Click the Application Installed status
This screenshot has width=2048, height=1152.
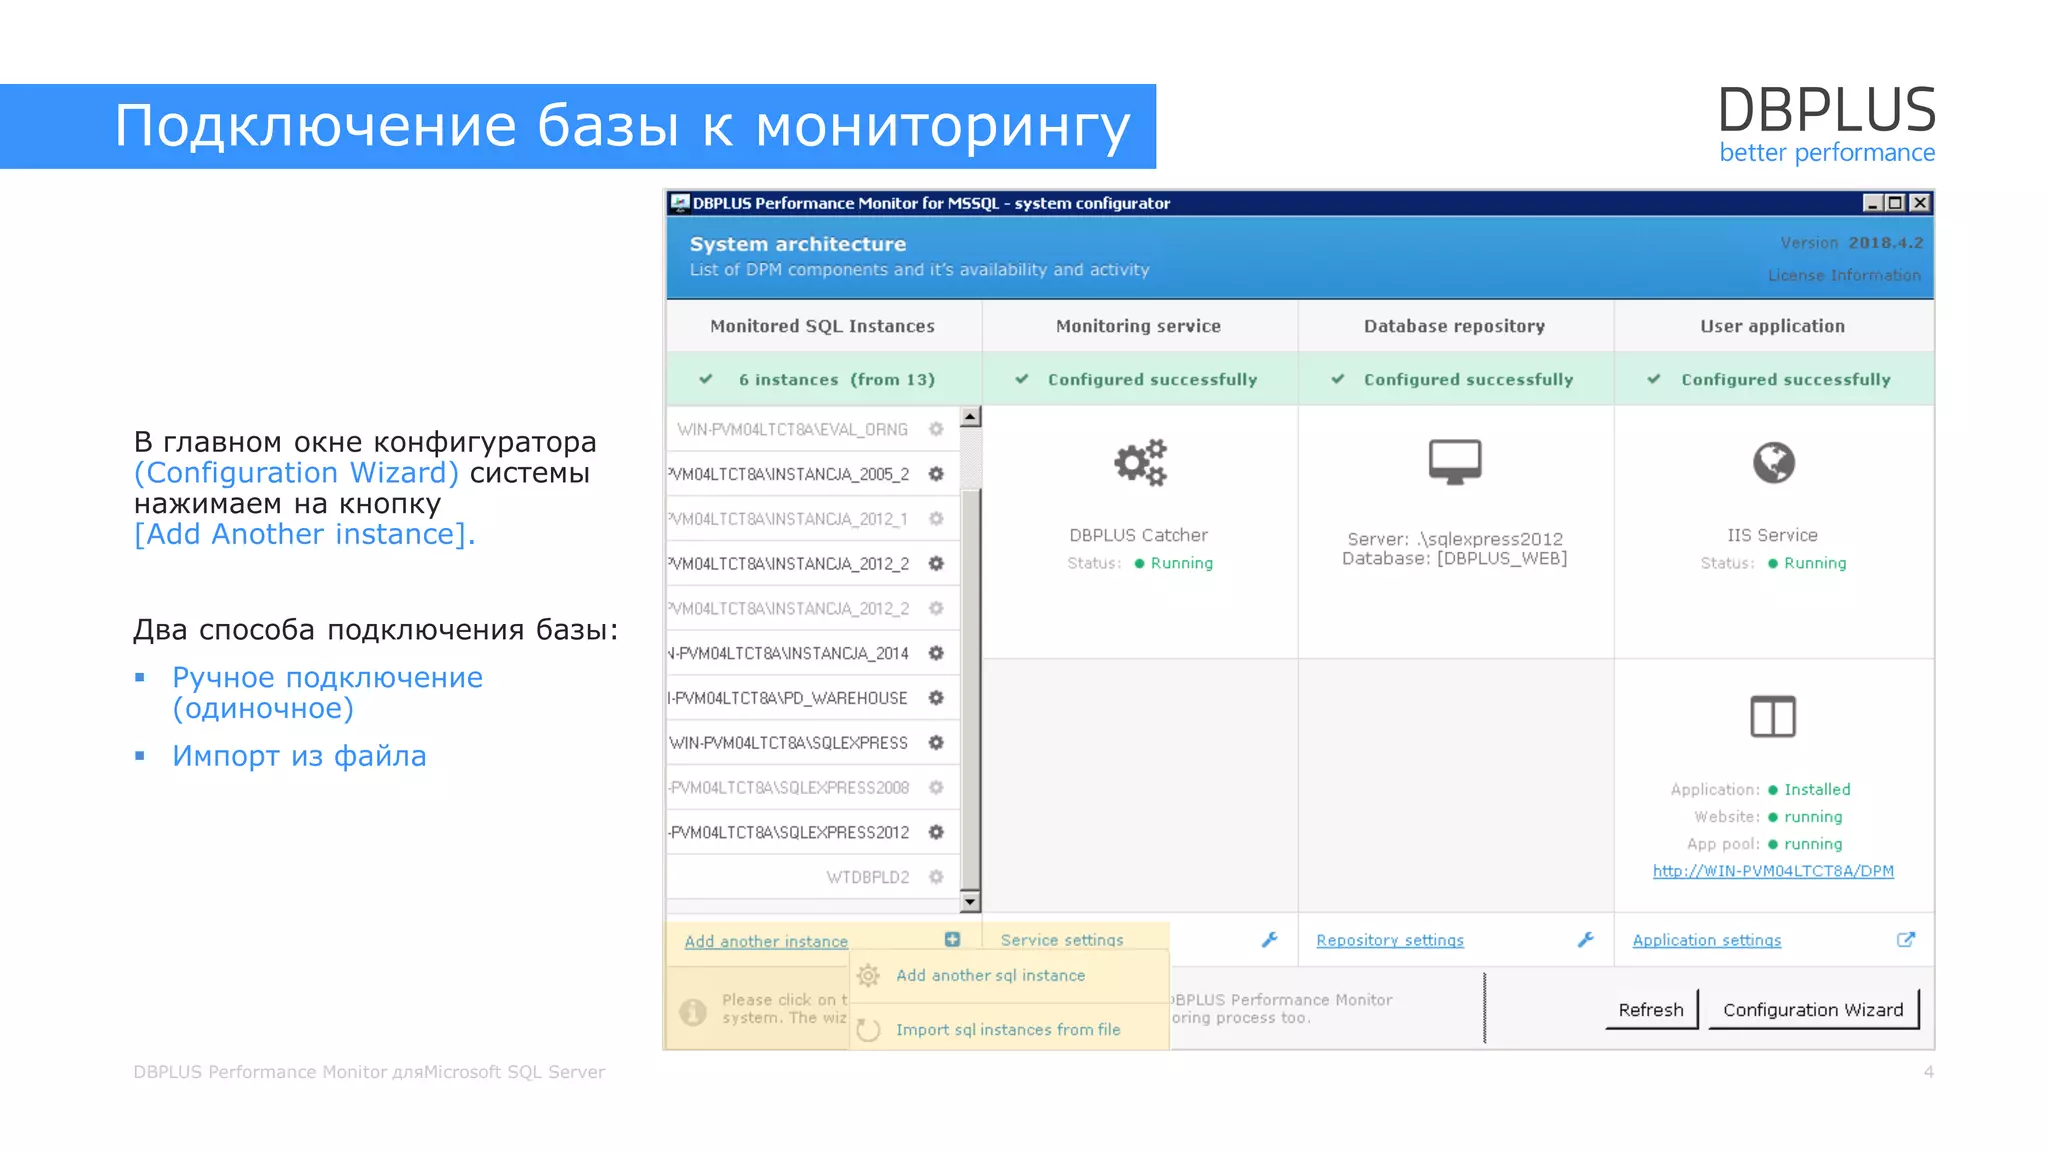click(1809, 790)
